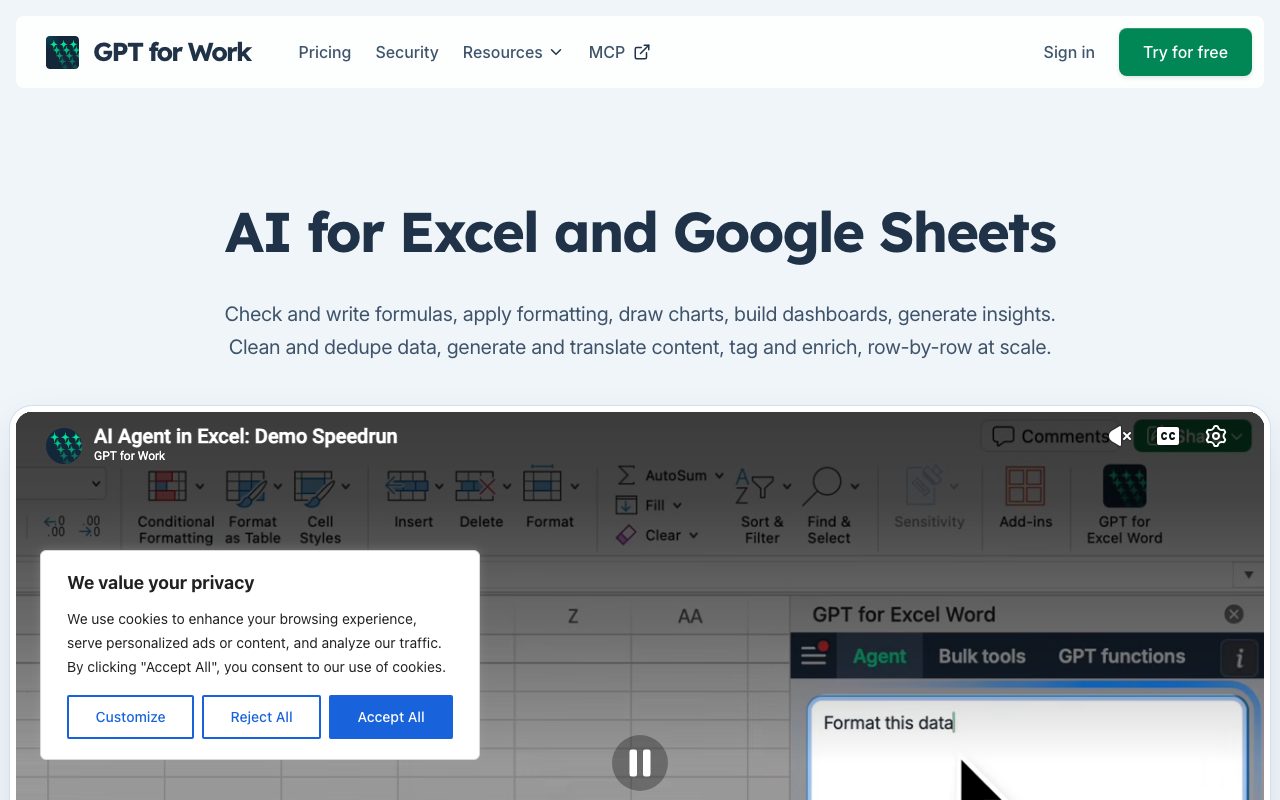Close the GPT for Excel Word pane
Image resolution: width=1280 pixels, height=800 pixels.
[1234, 614]
